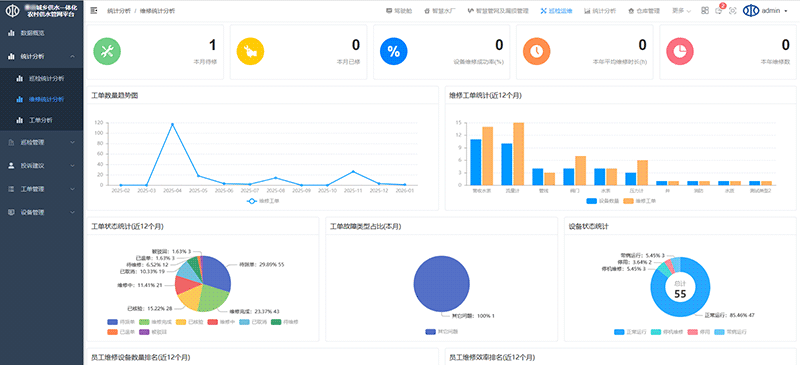Viewport: 800px width, 365px height.
Task: Click the 2025-11 point on line chart
Action: tap(353, 172)
